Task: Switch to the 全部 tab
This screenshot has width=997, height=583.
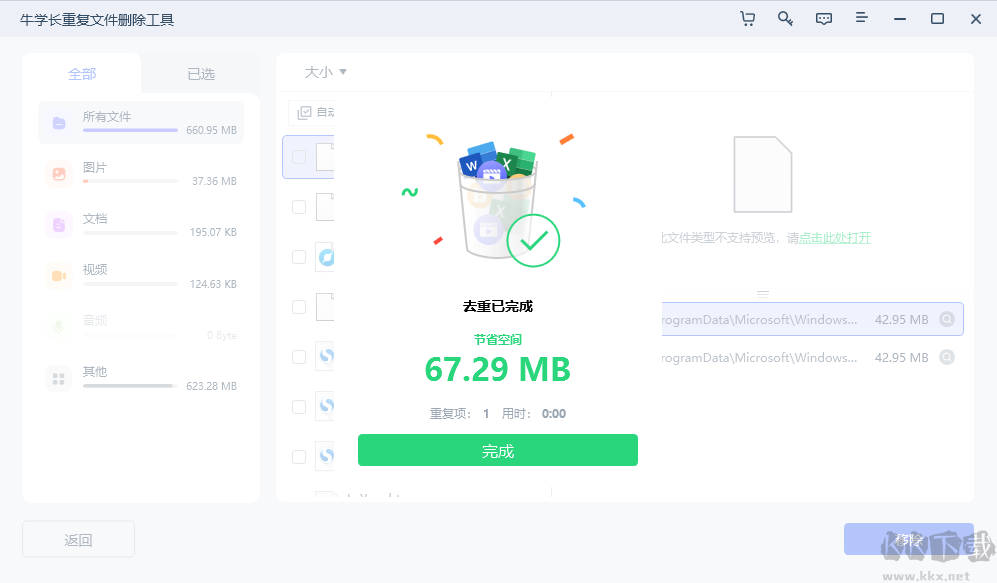Action: click(x=82, y=72)
